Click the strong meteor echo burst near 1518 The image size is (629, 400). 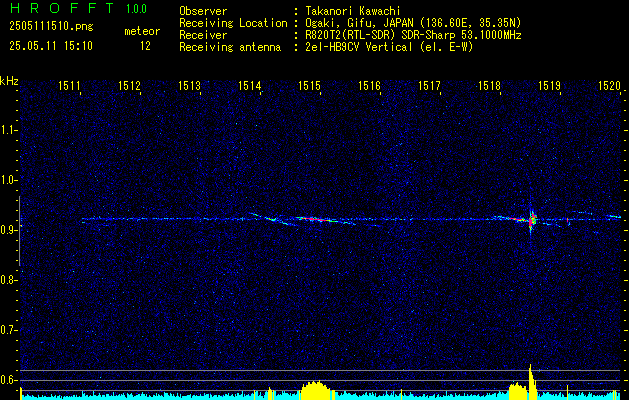(532, 220)
